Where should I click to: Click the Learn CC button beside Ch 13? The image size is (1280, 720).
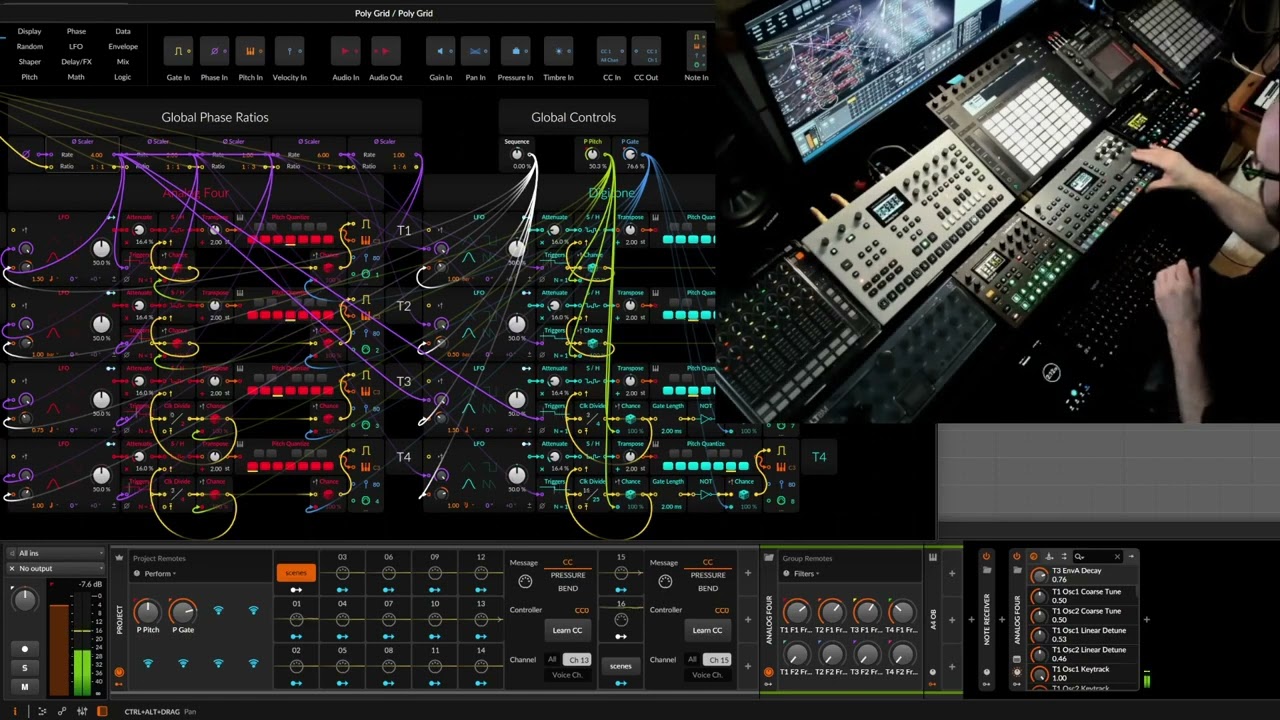click(567, 630)
